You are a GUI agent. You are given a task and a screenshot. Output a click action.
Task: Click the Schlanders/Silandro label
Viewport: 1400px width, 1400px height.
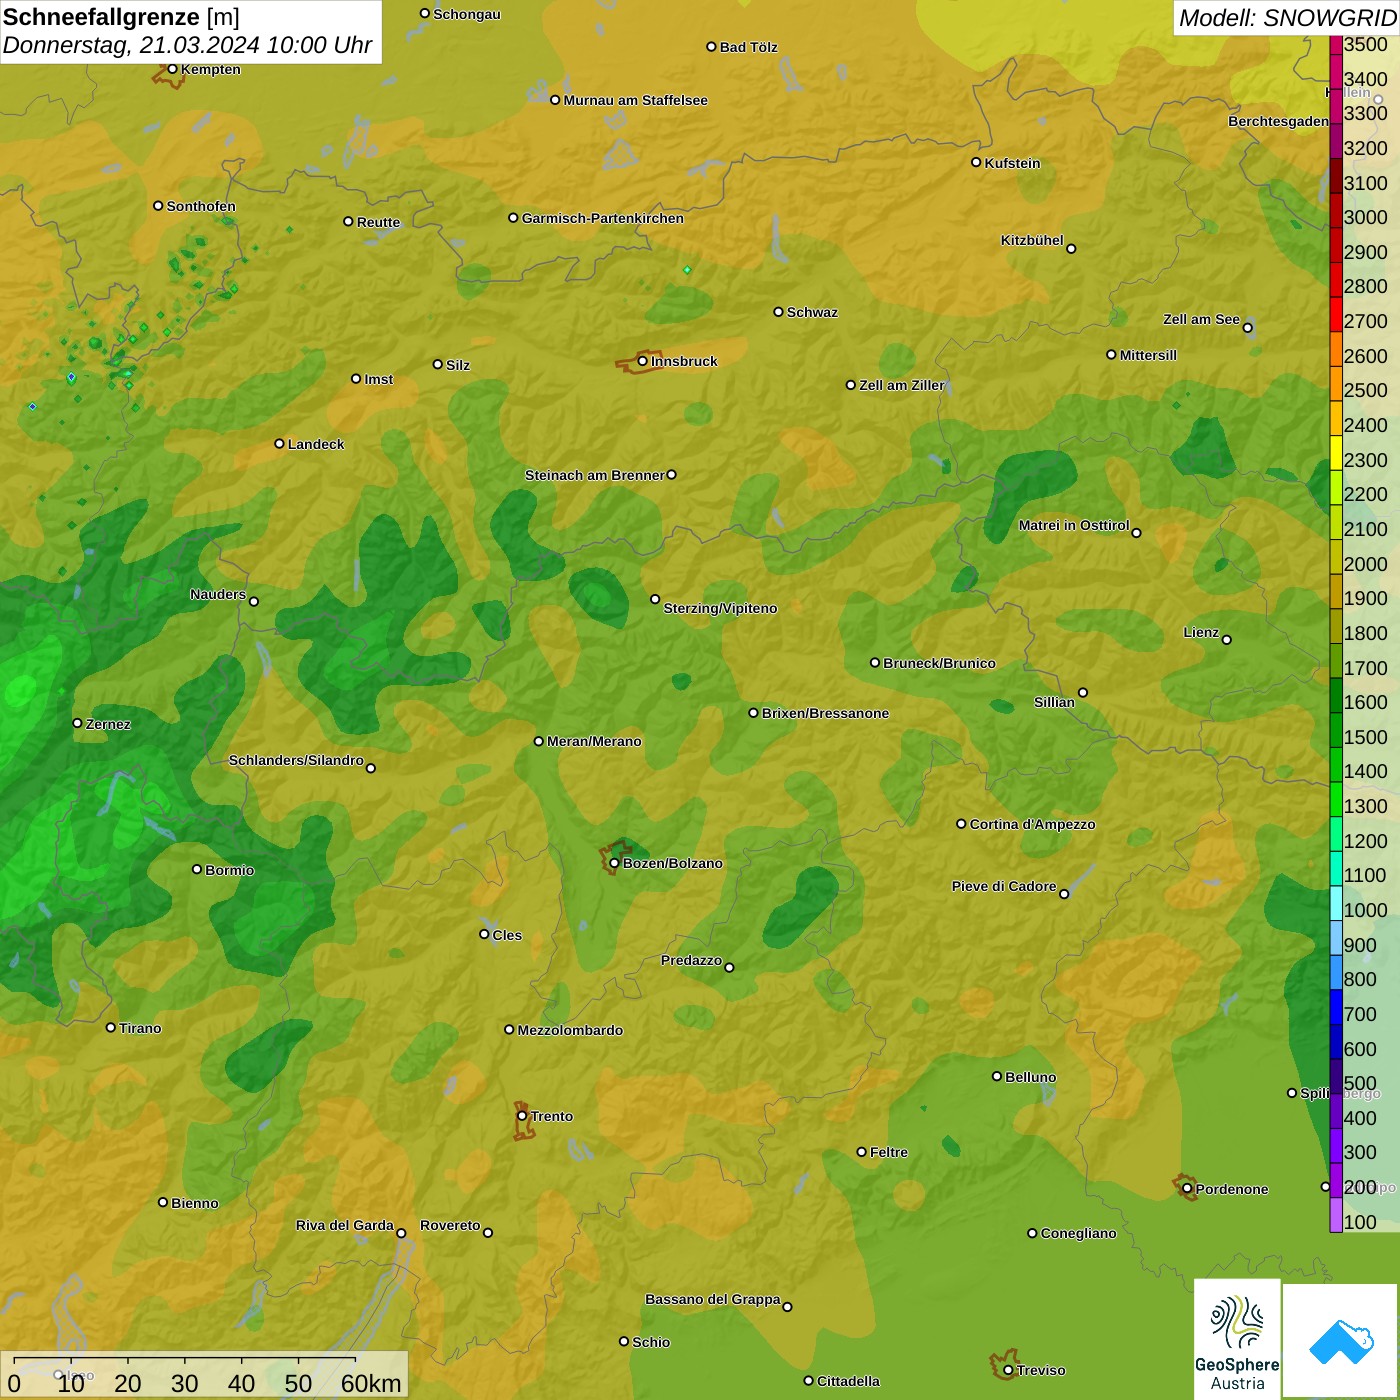[296, 760]
